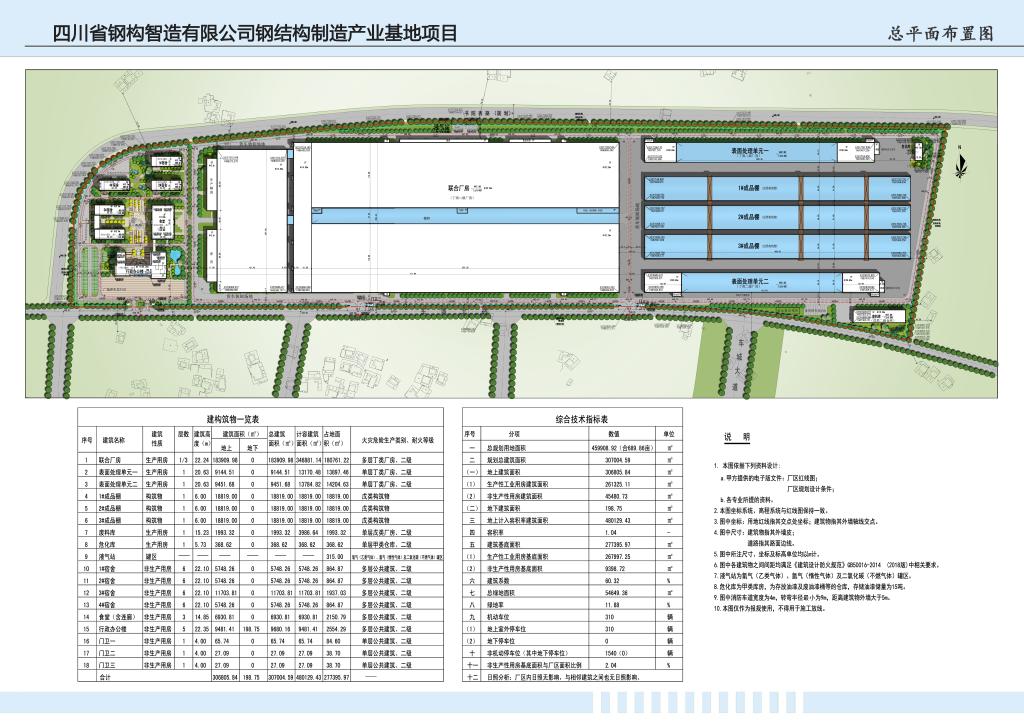Click the "地下停车位" indicator label
The height and width of the screenshot is (724, 1024).
click(501, 641)
